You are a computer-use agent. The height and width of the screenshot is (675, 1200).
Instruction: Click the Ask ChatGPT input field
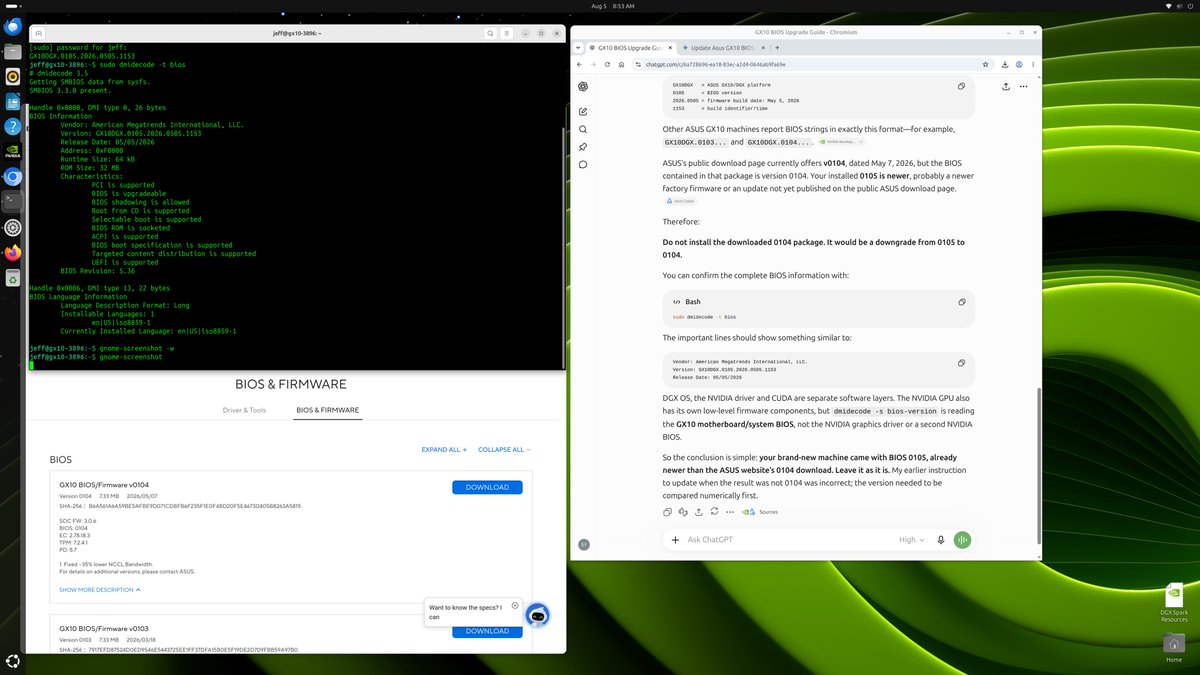click(x=790, y=540)
